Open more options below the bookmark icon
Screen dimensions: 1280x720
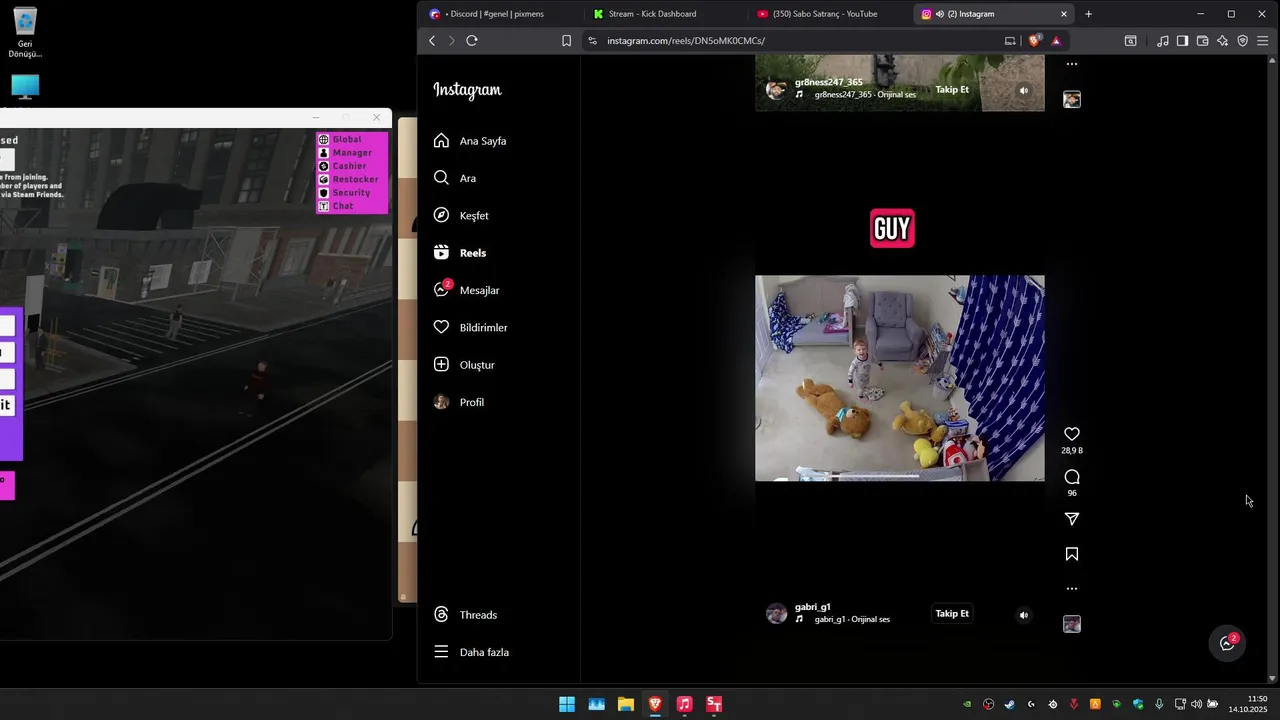pyautogui.click(x=1072, y=588)
